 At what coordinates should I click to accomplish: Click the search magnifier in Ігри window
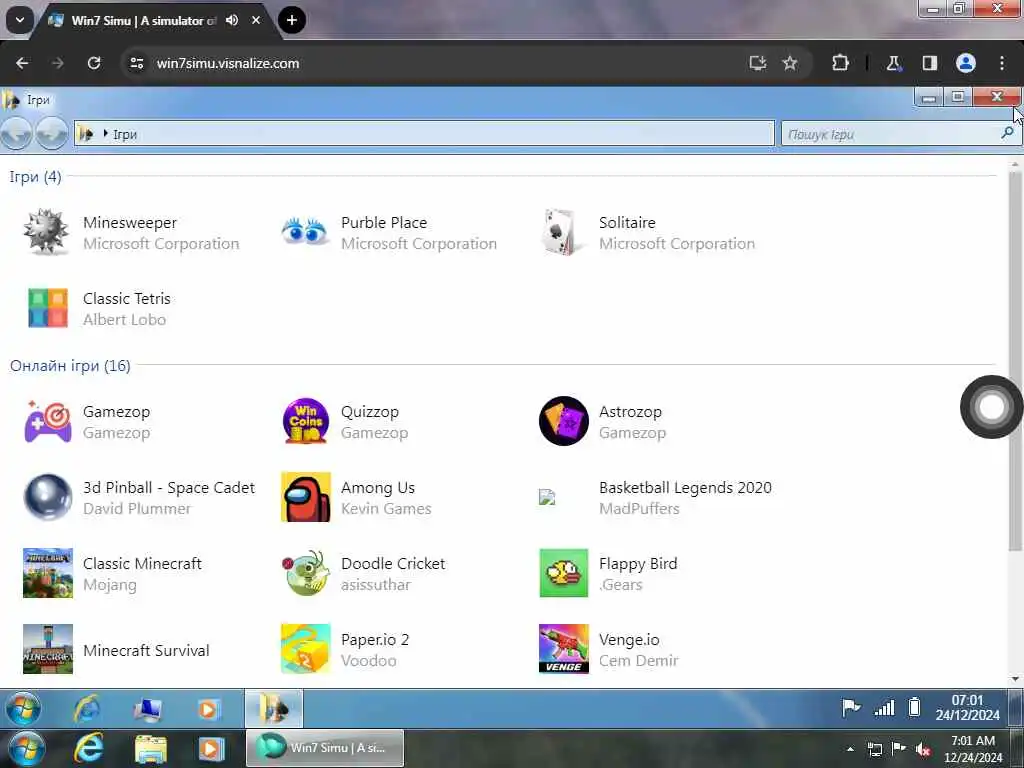coord(1007,133)
